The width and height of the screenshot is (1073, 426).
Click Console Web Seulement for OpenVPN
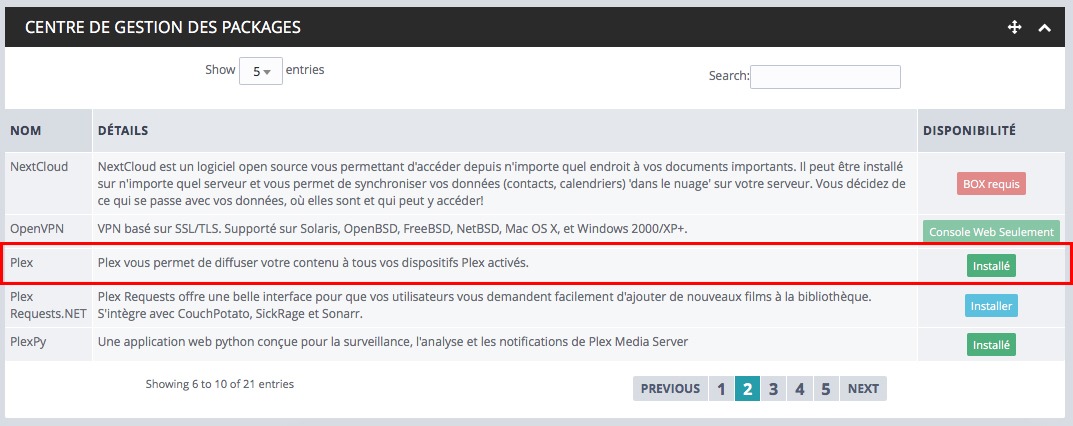pyautogui.click(x=991, y=232)
